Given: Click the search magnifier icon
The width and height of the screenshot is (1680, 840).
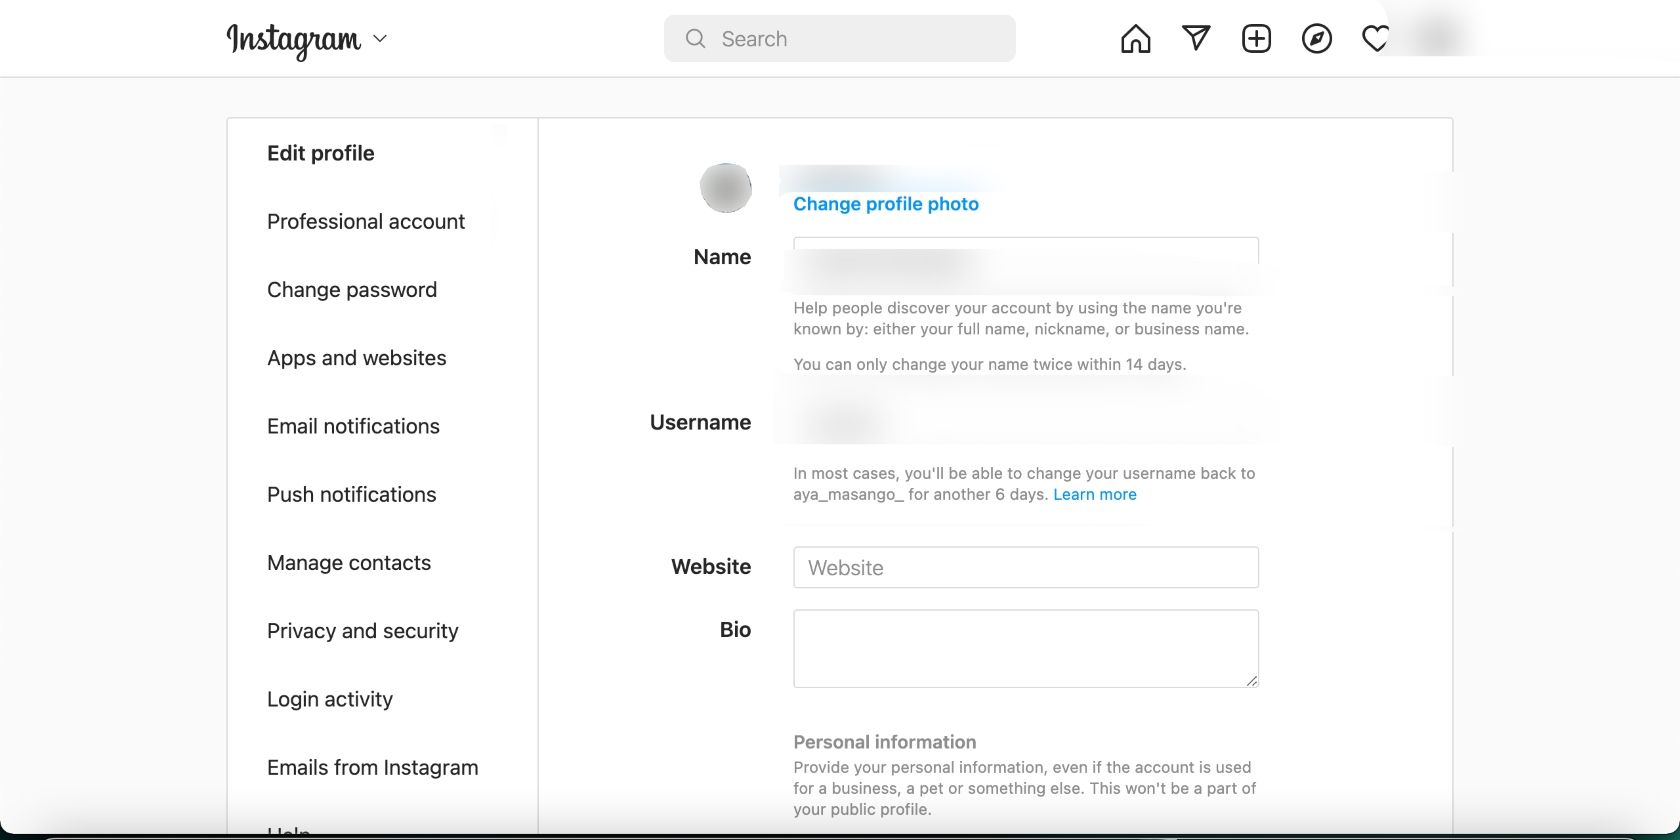Looking at the screenshot, I should pos(695,39).
